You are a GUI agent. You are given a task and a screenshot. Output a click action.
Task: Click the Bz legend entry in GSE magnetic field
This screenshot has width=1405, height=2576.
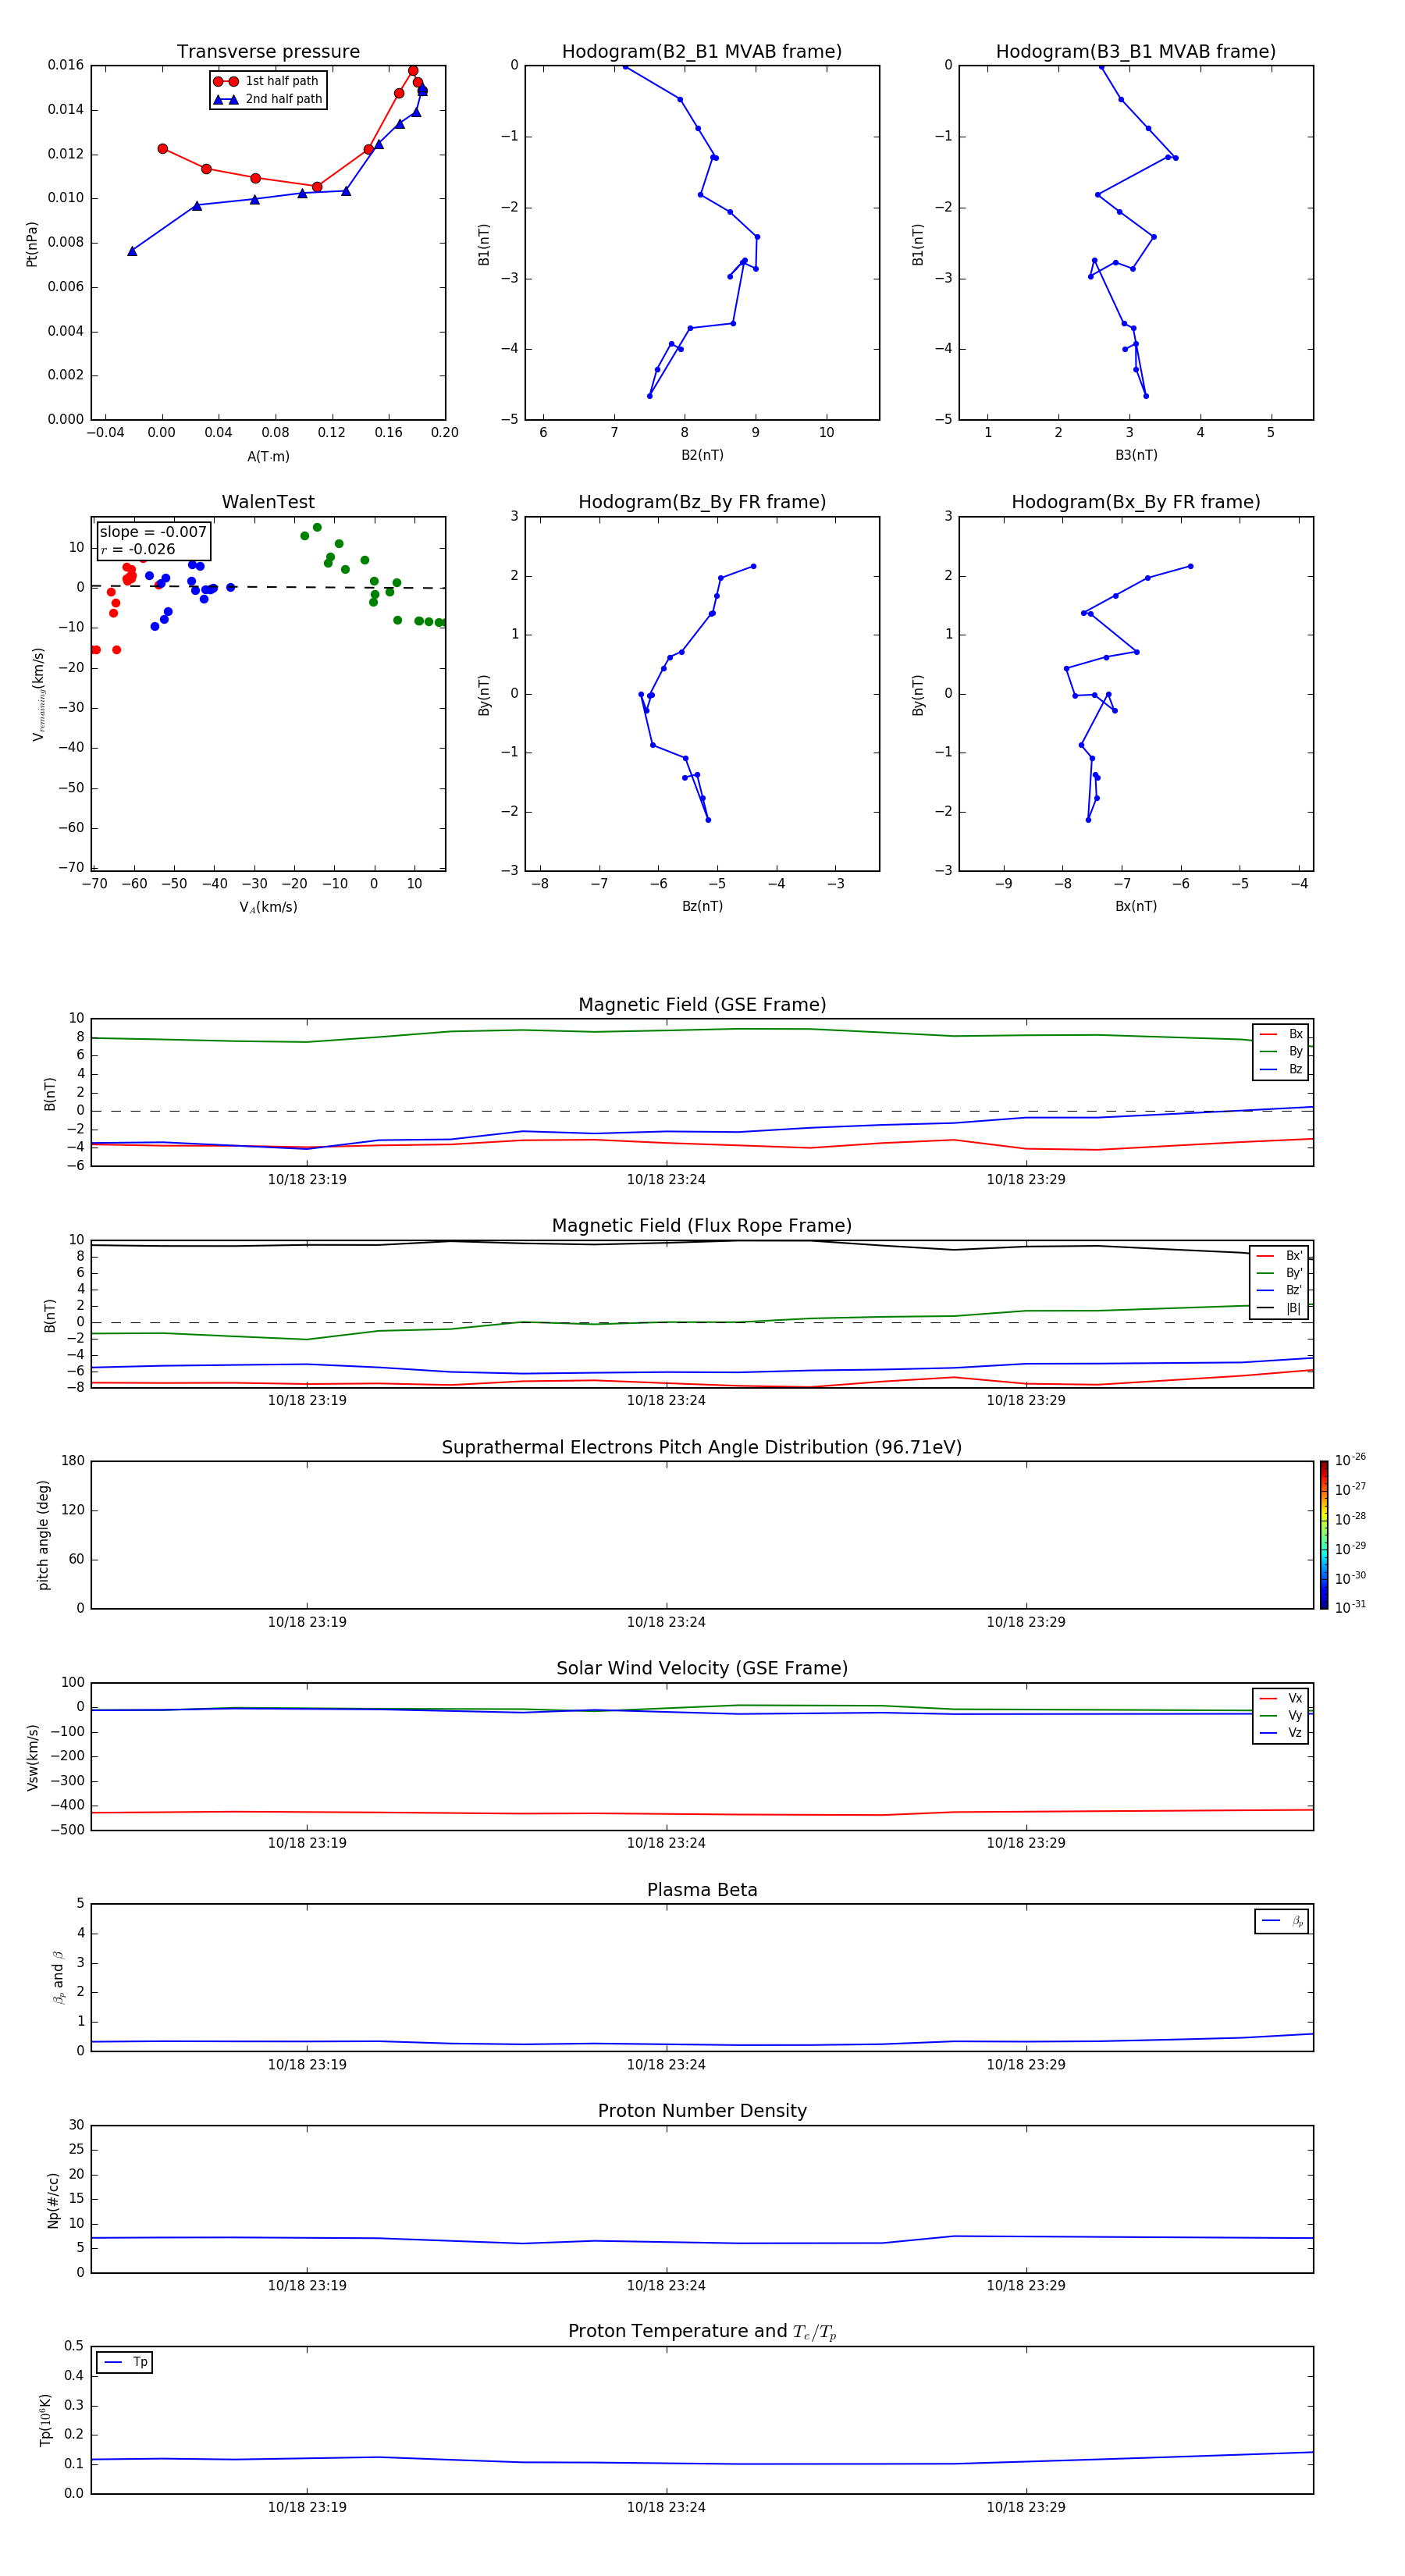1281,1069
